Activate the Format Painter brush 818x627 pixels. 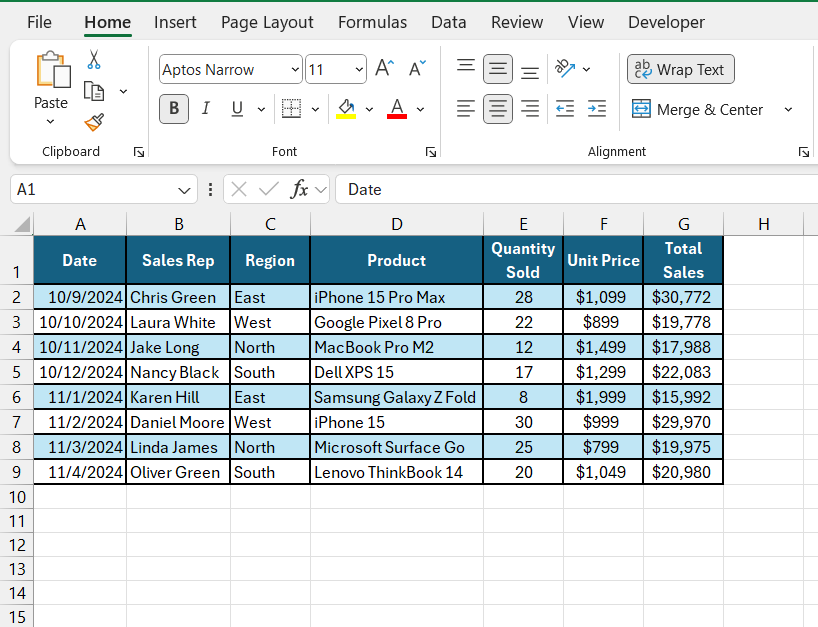(x=94, y=123)
